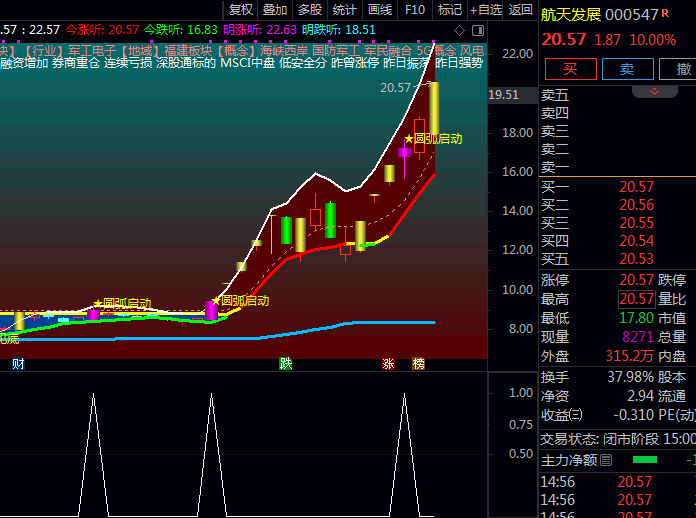Select 买三 price 20.55
Image resolution: width=696 pixels, height=518 pixels.
637,223
